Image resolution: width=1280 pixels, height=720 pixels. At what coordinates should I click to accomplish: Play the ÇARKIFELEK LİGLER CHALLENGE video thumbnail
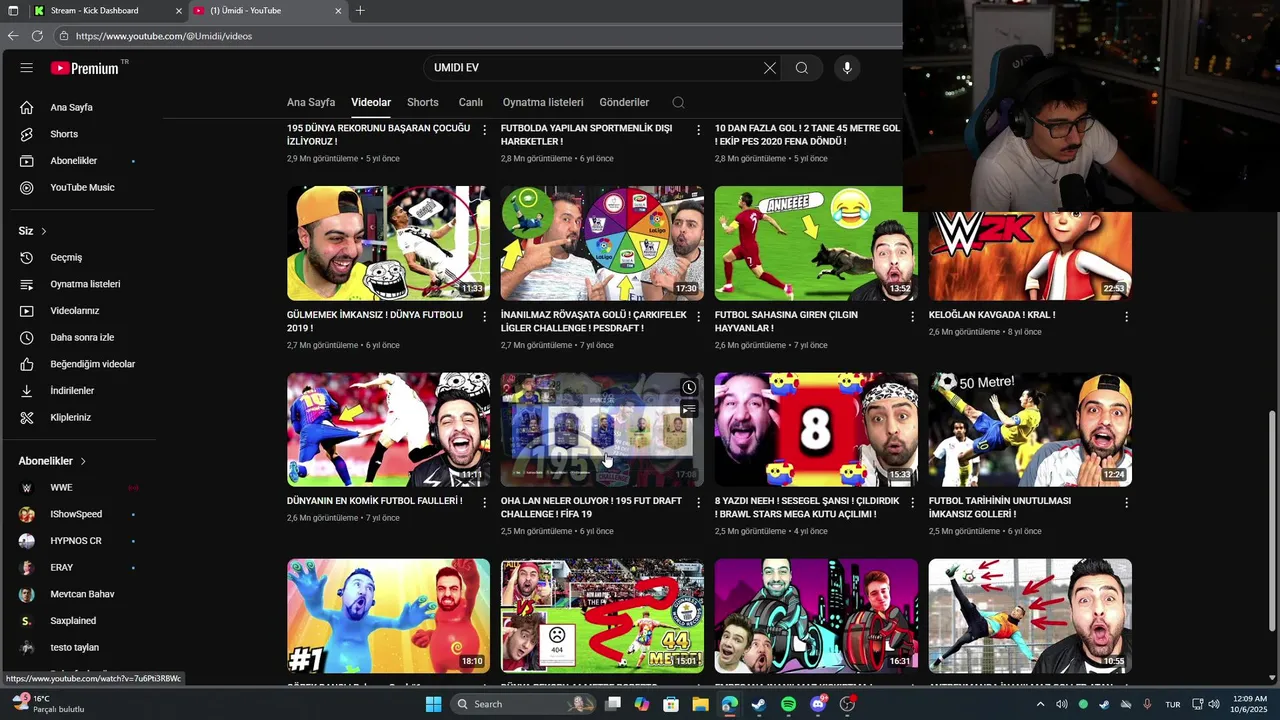point(602,243)
